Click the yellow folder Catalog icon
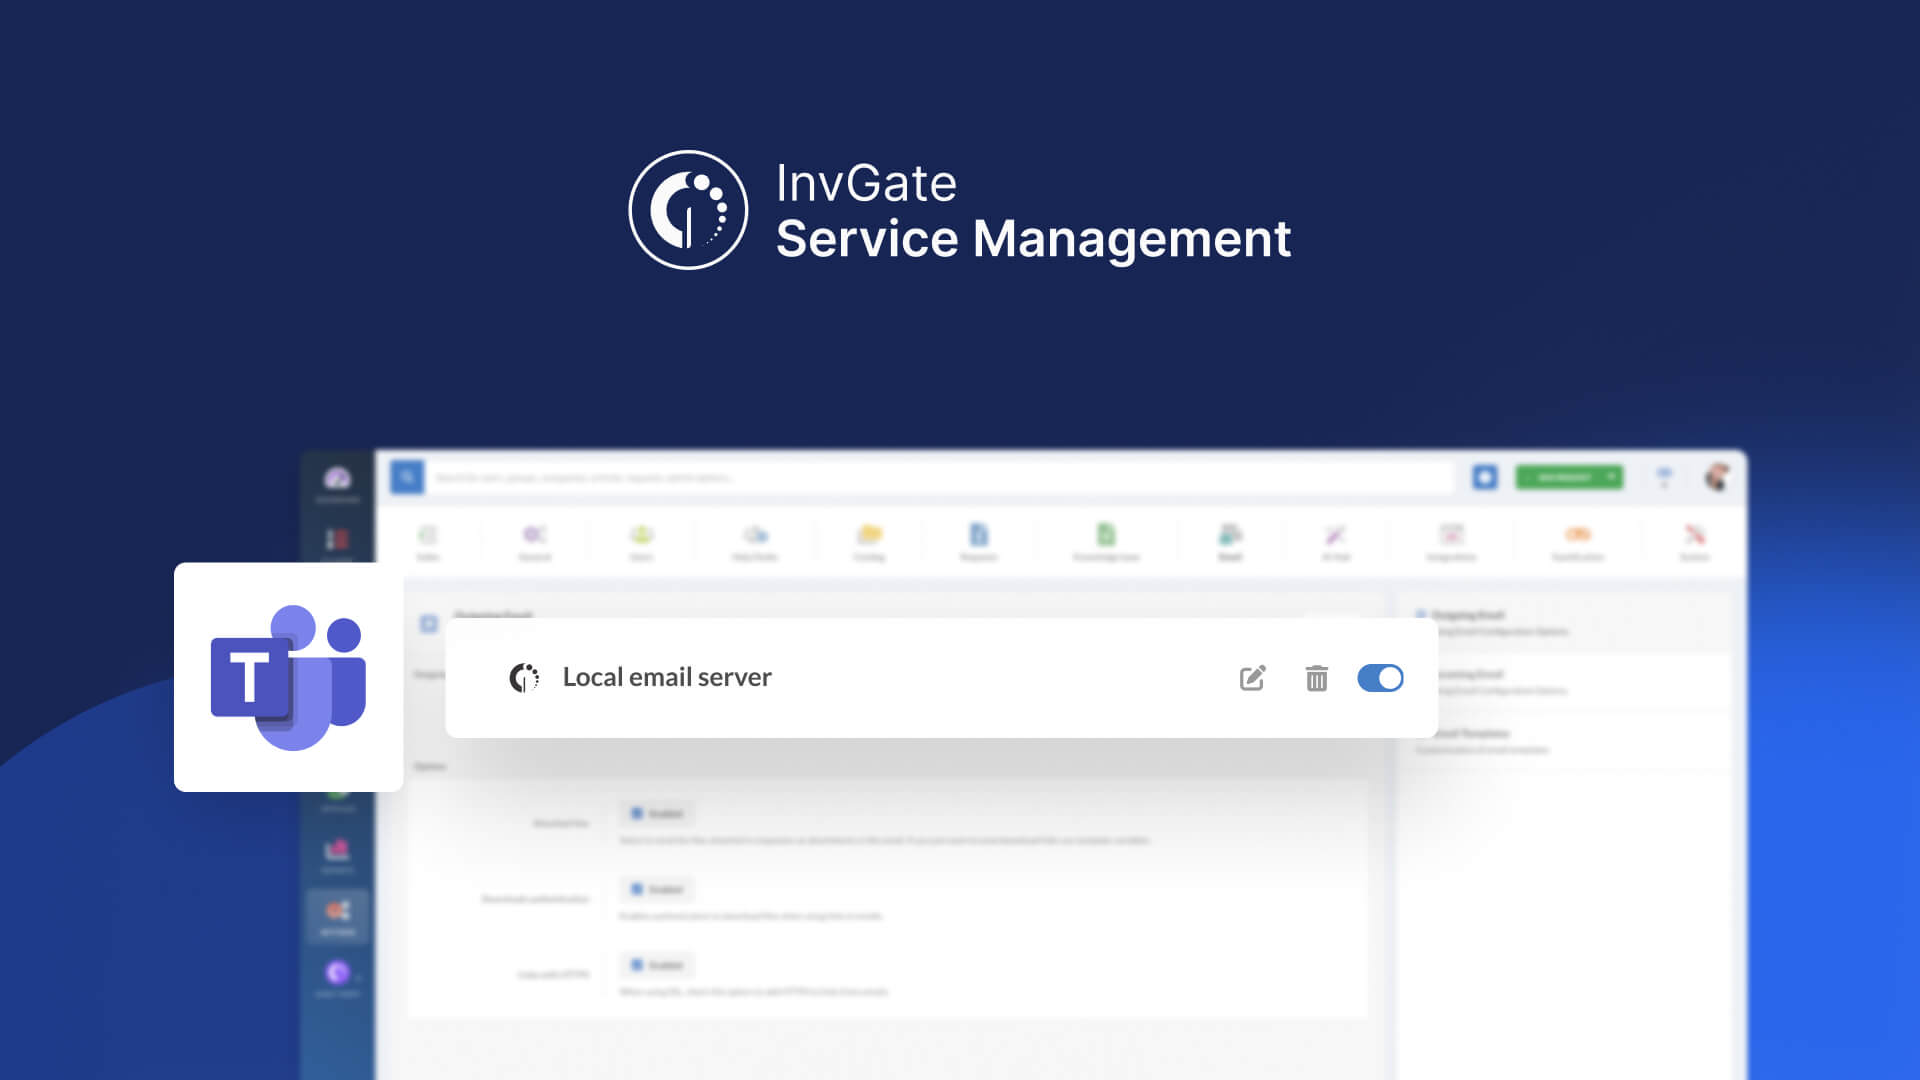 (x=869, y=535)
